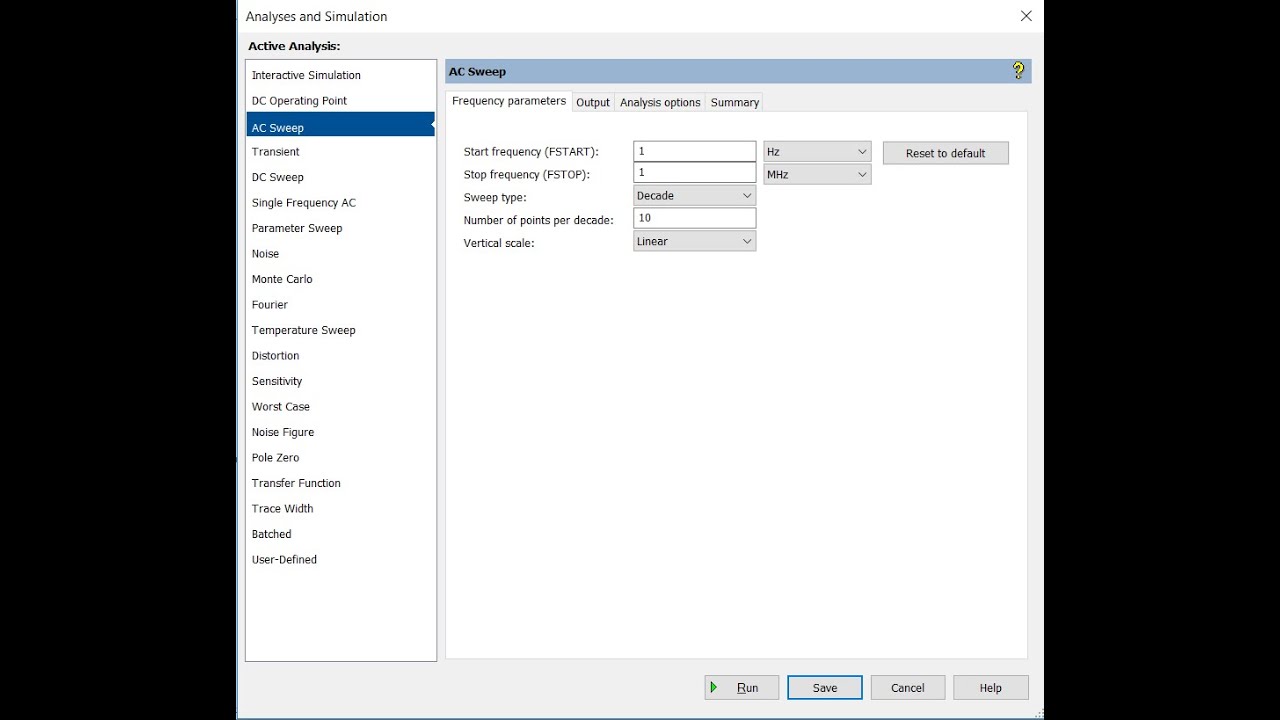Viewport: 1280px width, 720px height.
Task: Select Parameter Sweep analysis
Action: tap(341, 228)
